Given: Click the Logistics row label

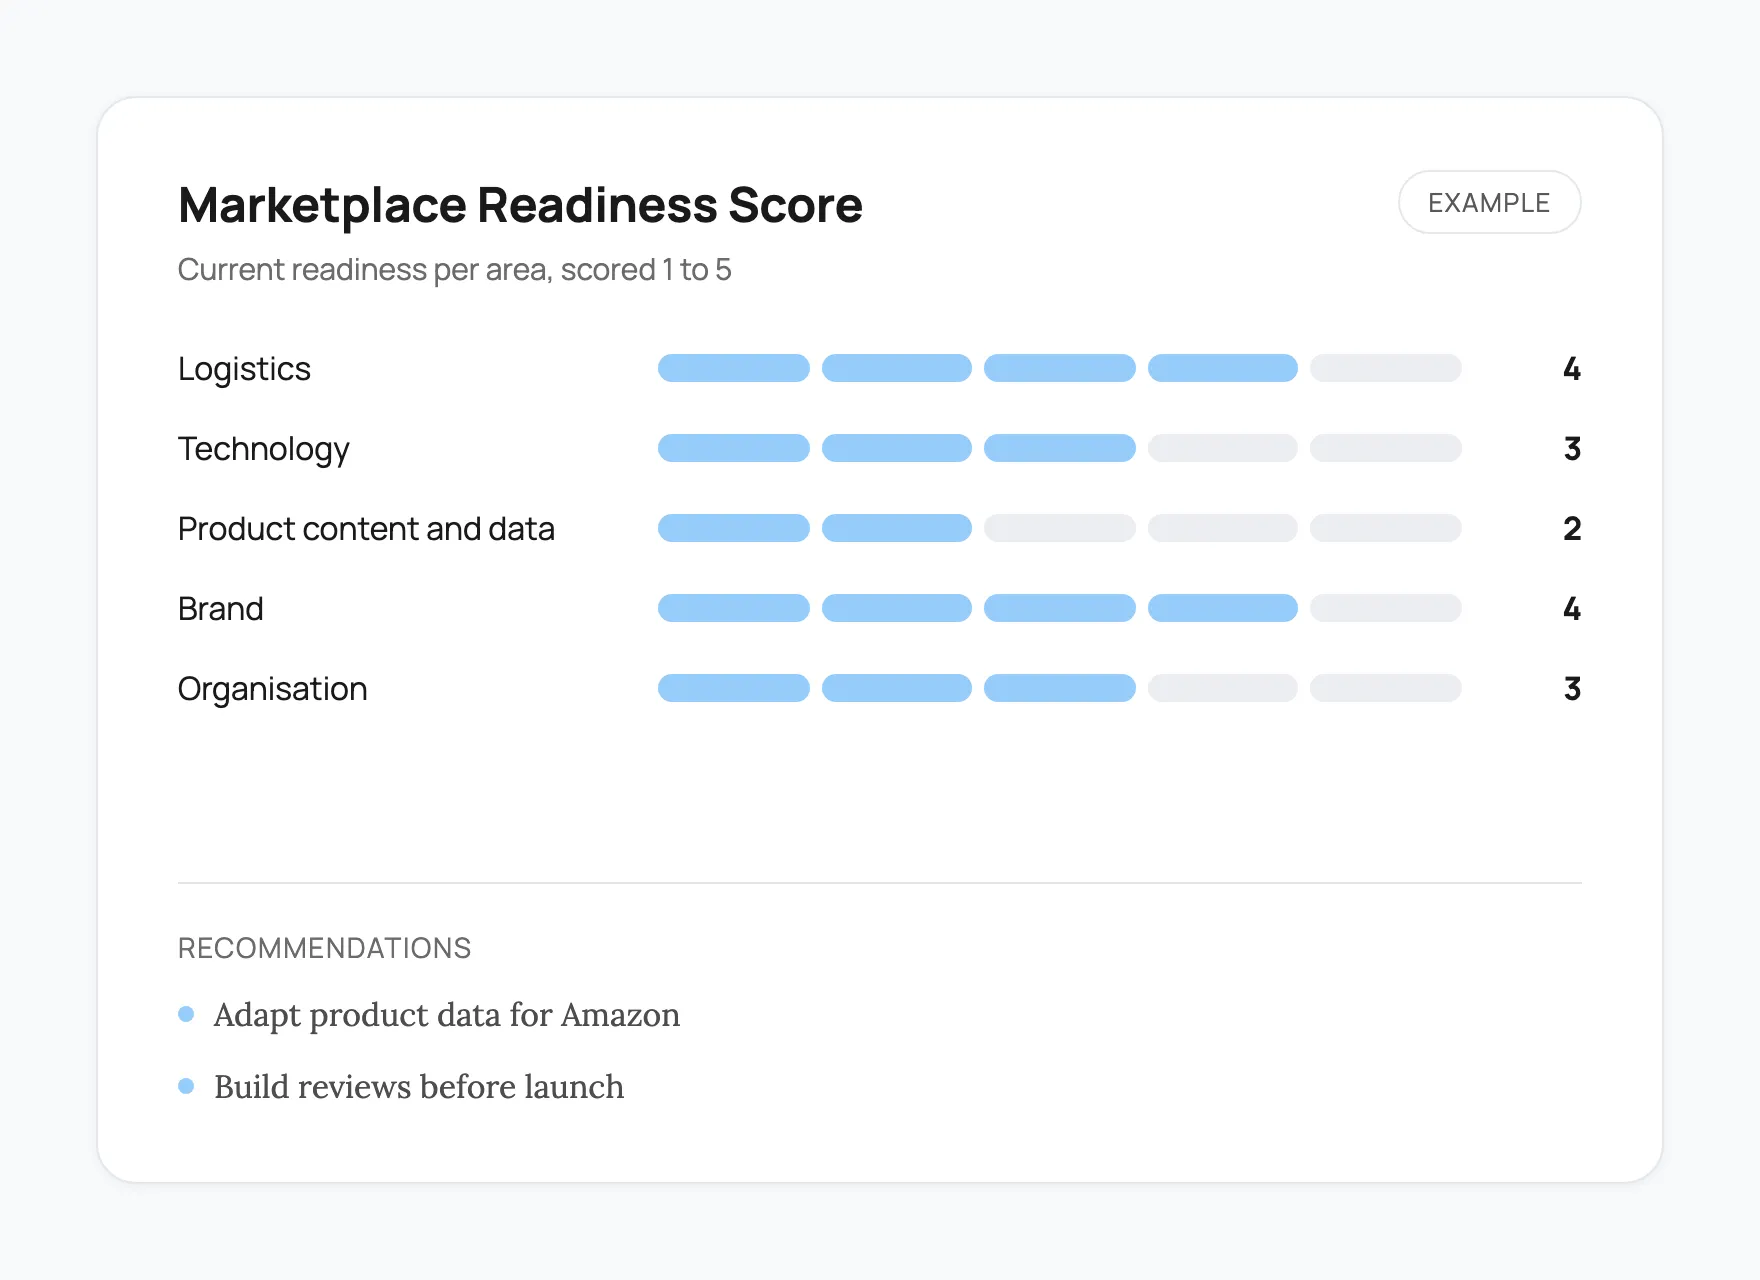Looking at the screenshot, I should [x=244, y=369].
